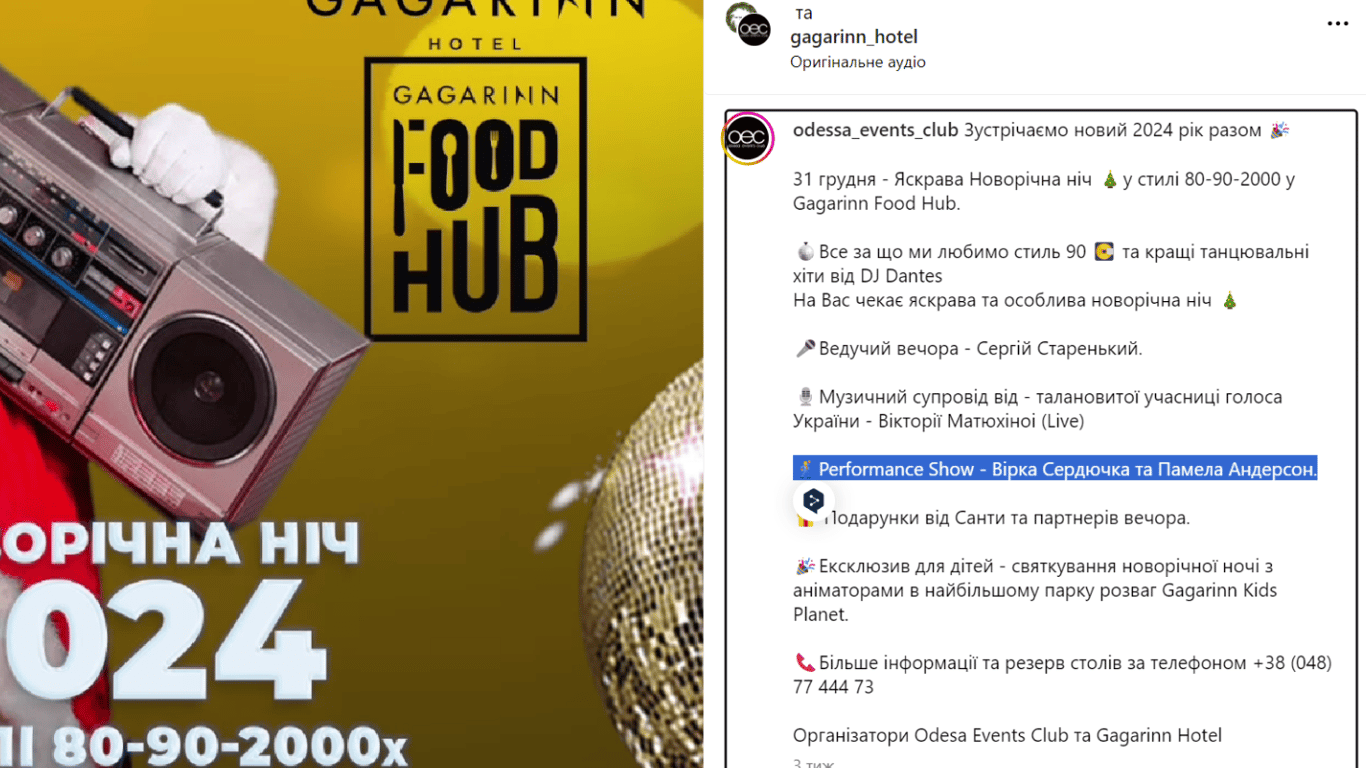This screenshot has width=1366, height=768.
Task: Click the disco ball on the poster
Action: 643,560
